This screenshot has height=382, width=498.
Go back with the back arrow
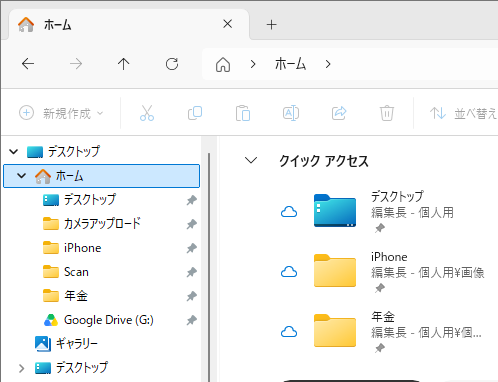click(x=28, y=63)
